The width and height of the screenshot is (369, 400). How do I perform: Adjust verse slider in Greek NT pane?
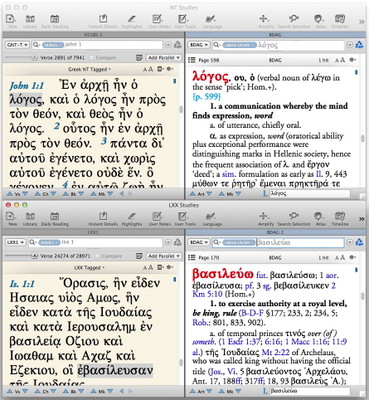(18, 58)
